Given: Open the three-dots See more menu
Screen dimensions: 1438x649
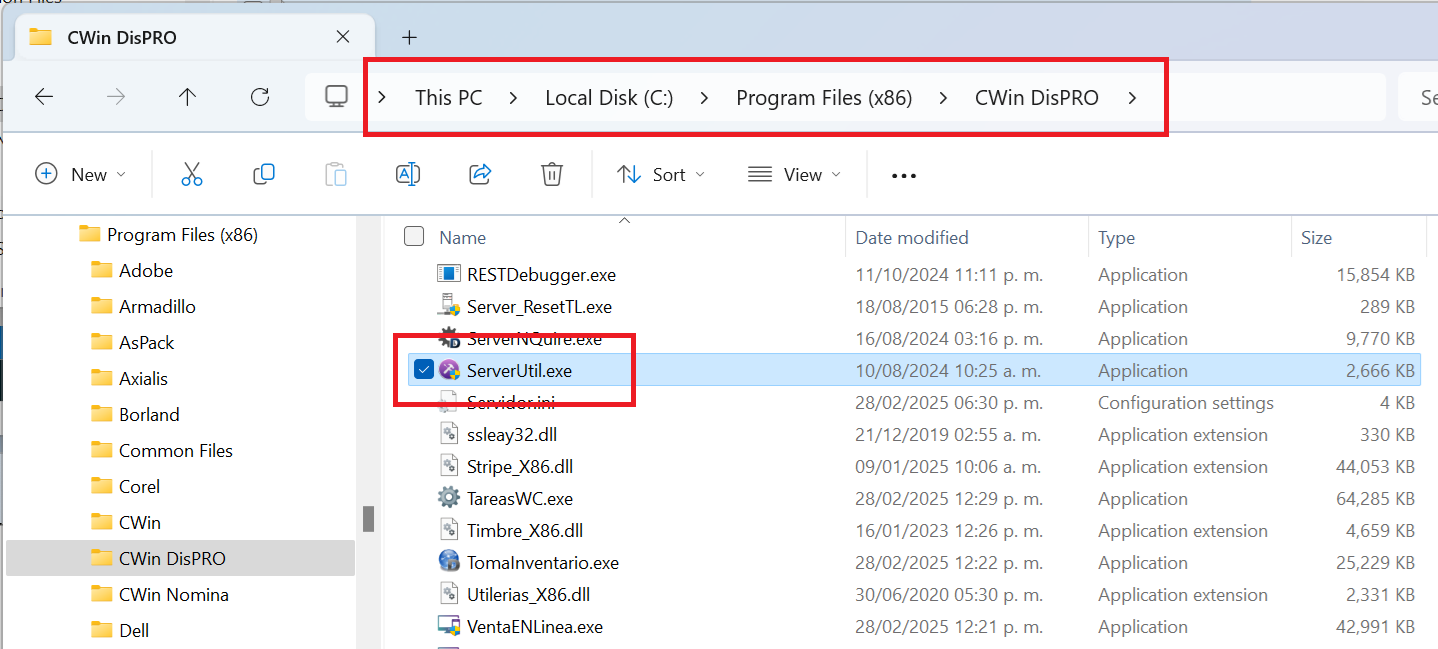Looking at the screenshot, I should point(903,175).
